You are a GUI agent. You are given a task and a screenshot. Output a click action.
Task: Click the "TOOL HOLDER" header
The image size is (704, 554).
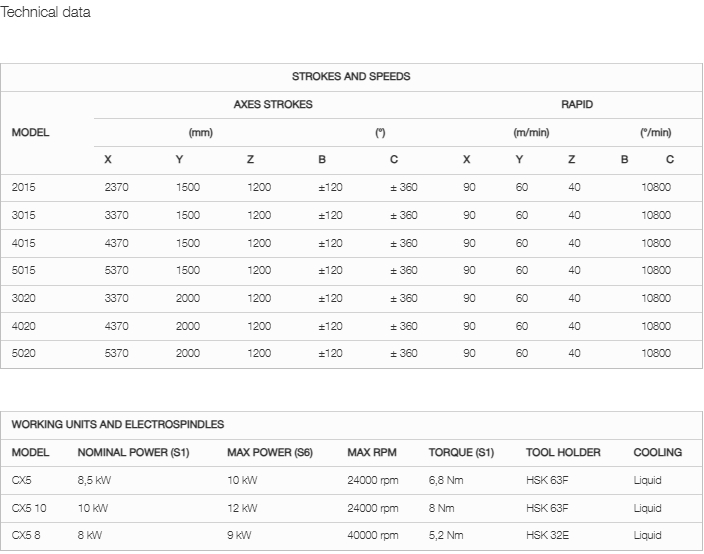563,452
